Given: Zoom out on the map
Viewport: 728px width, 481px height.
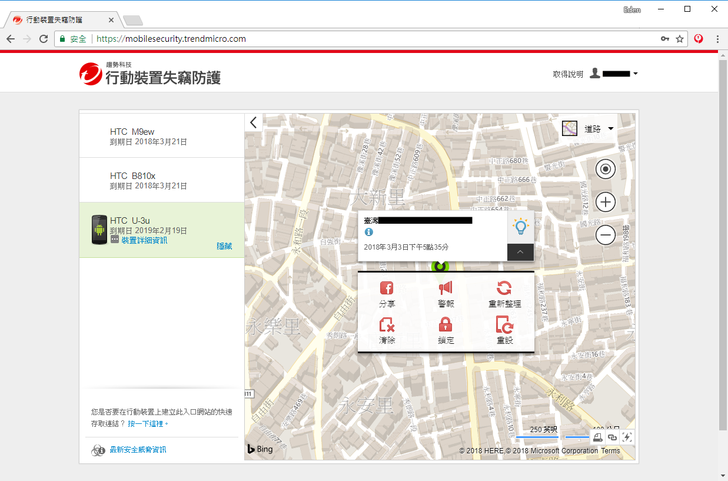Looking at the screenshot, I should click(x=605, y=235).
